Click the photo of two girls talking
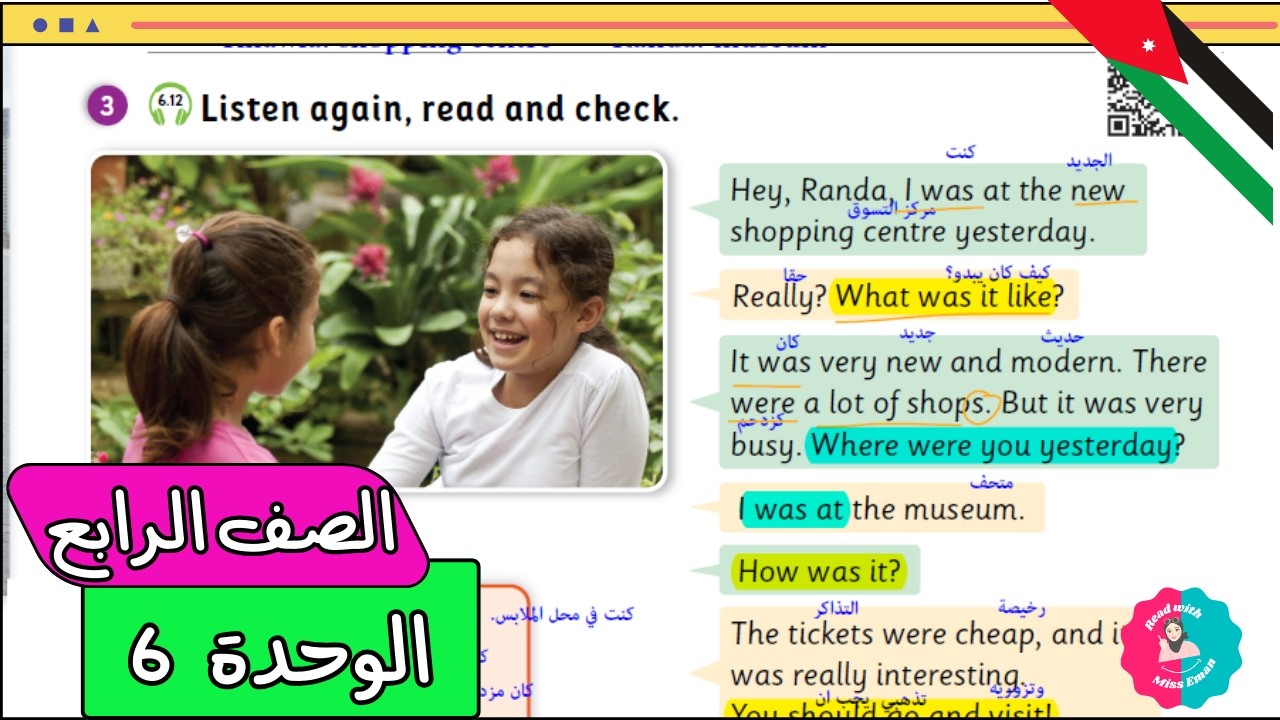 click(x=377, y=321)
